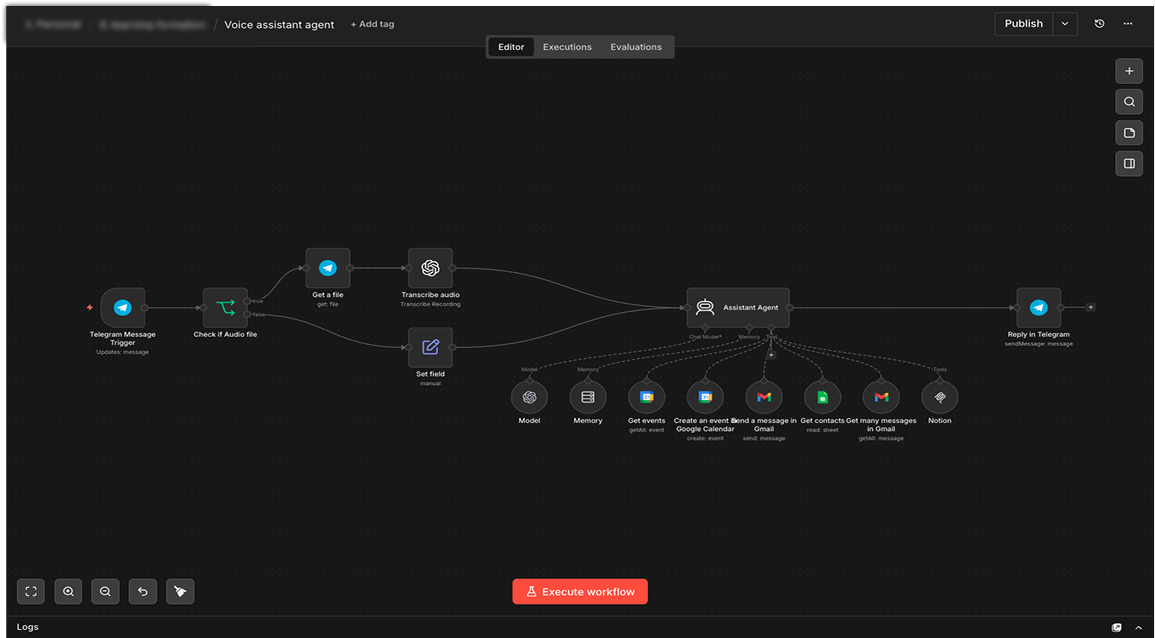This screenshot has width=1155, height=638.
Task: Open the Telegram Message Trigger node
Action: (123, 308)
